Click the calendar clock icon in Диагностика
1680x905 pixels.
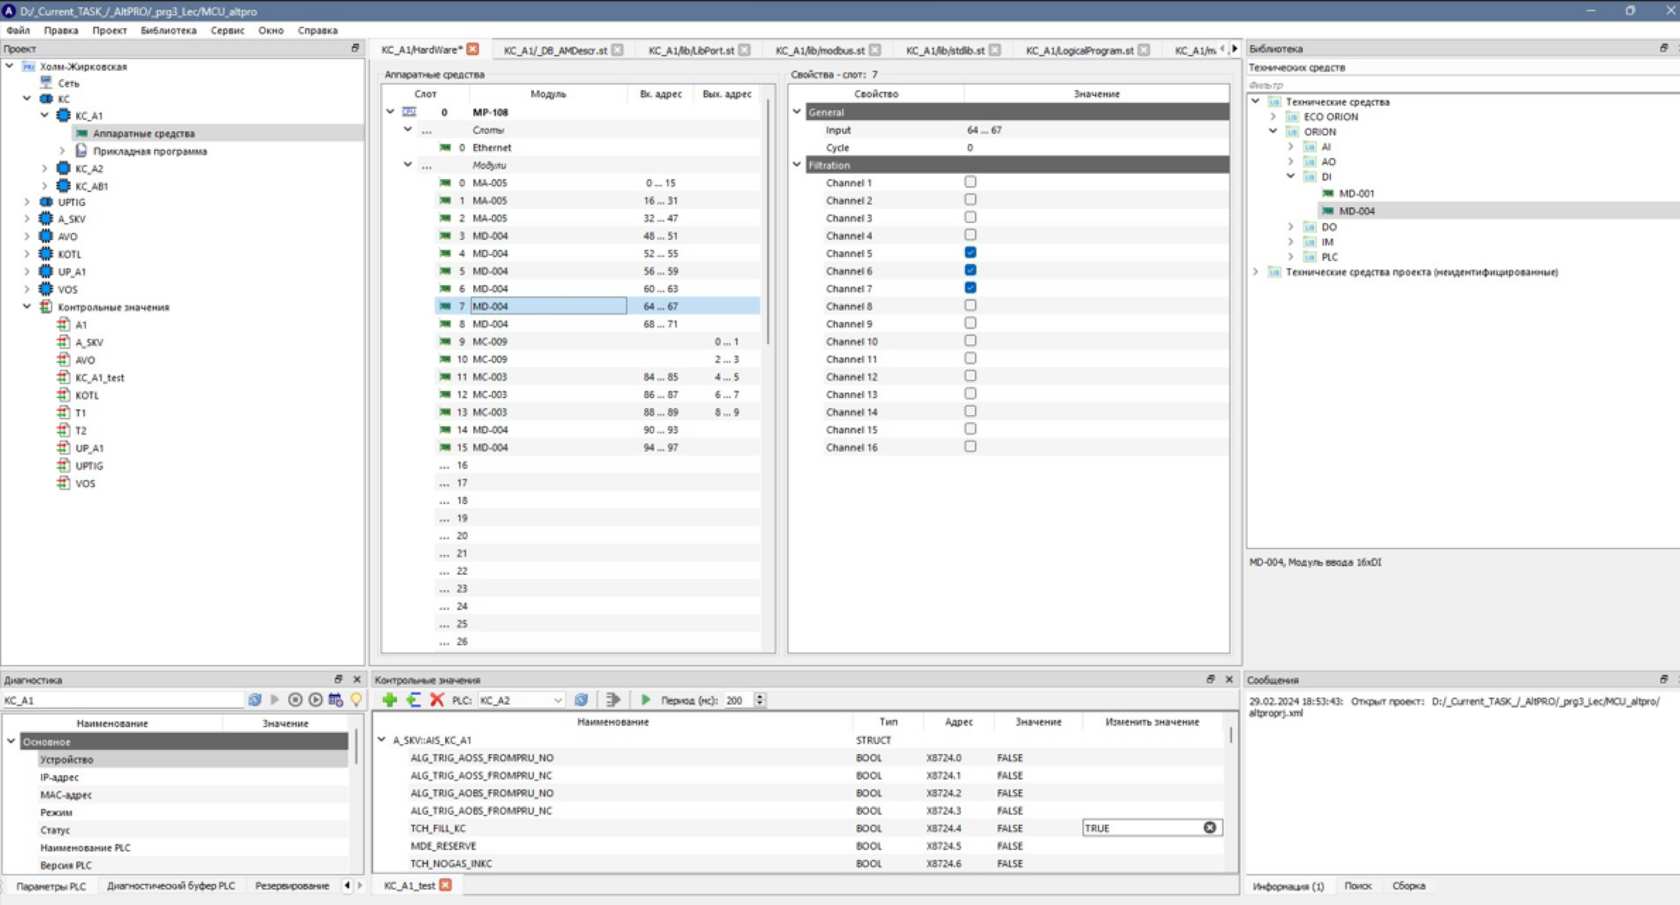point(335,700)
